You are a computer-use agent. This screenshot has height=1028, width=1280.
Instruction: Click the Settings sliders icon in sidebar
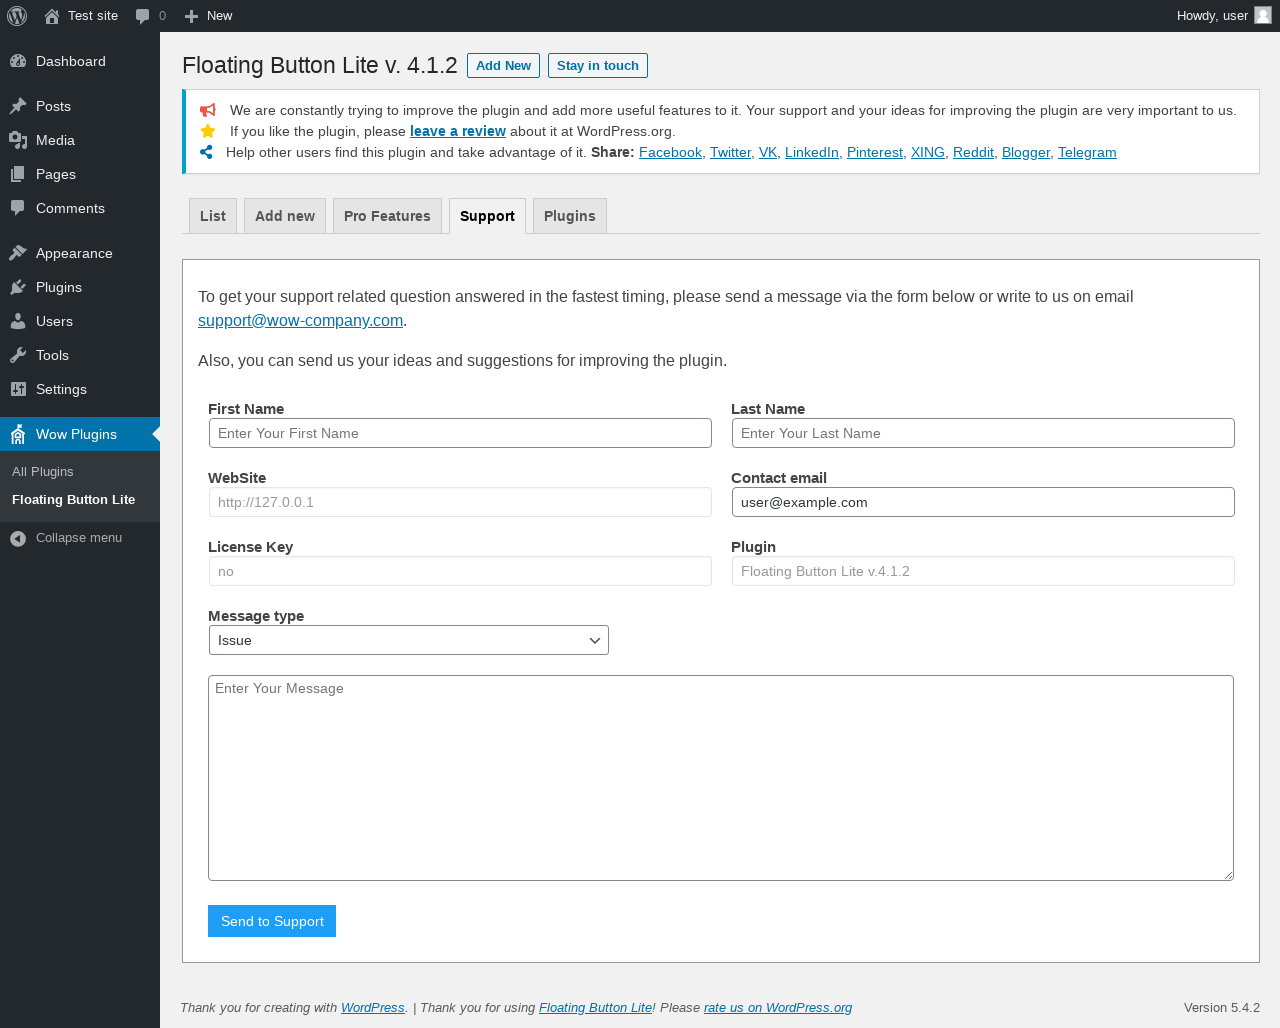pos(18,389)
